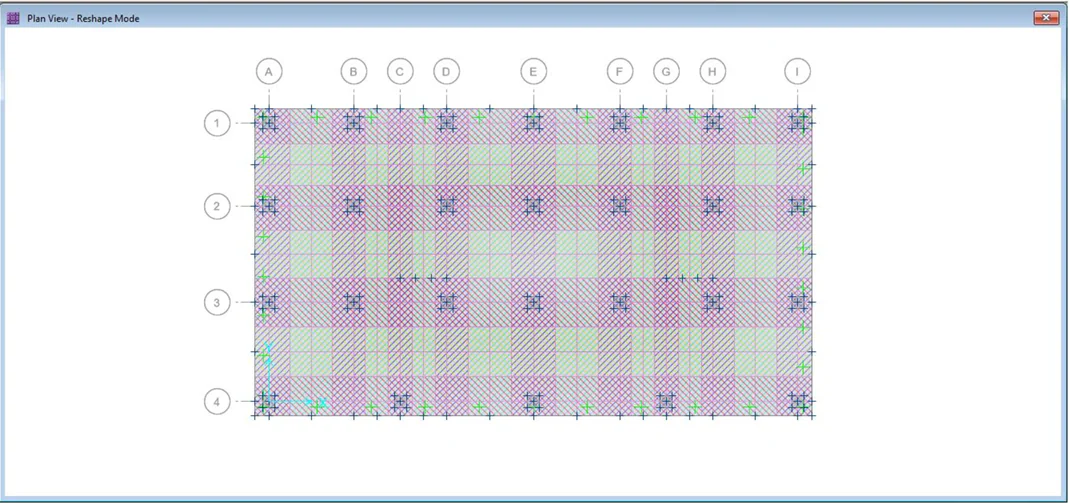1070x503 pixels.
Task: Select column at grid intersection E-2
Action: tap(533, 206)
